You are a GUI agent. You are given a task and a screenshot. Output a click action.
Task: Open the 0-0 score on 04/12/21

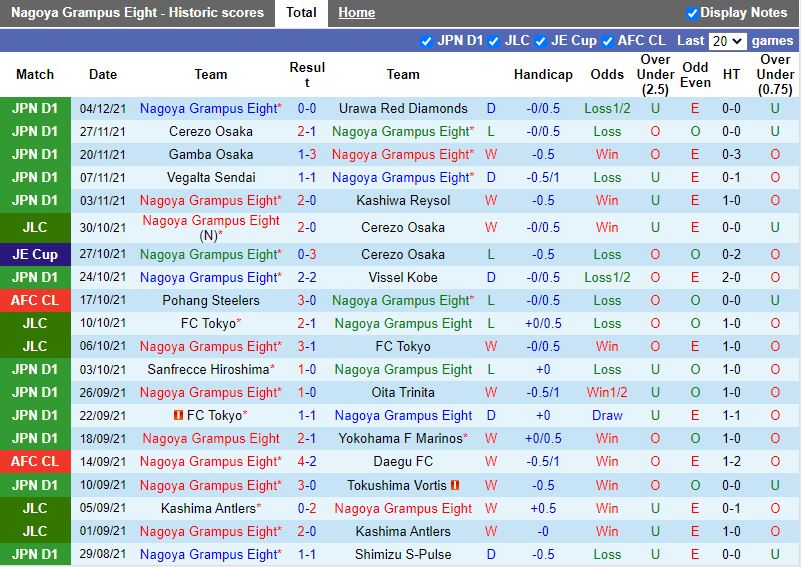pos(307,108)
